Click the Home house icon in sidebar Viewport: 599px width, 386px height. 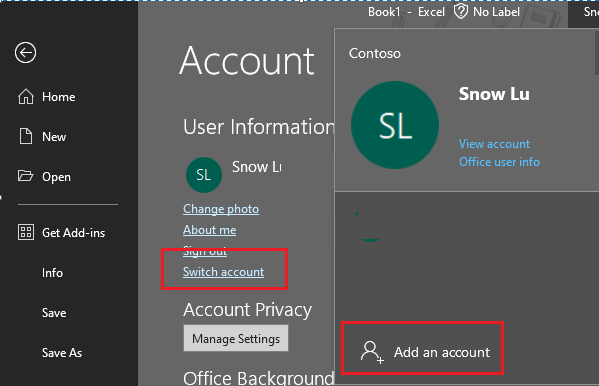[26, 97]
